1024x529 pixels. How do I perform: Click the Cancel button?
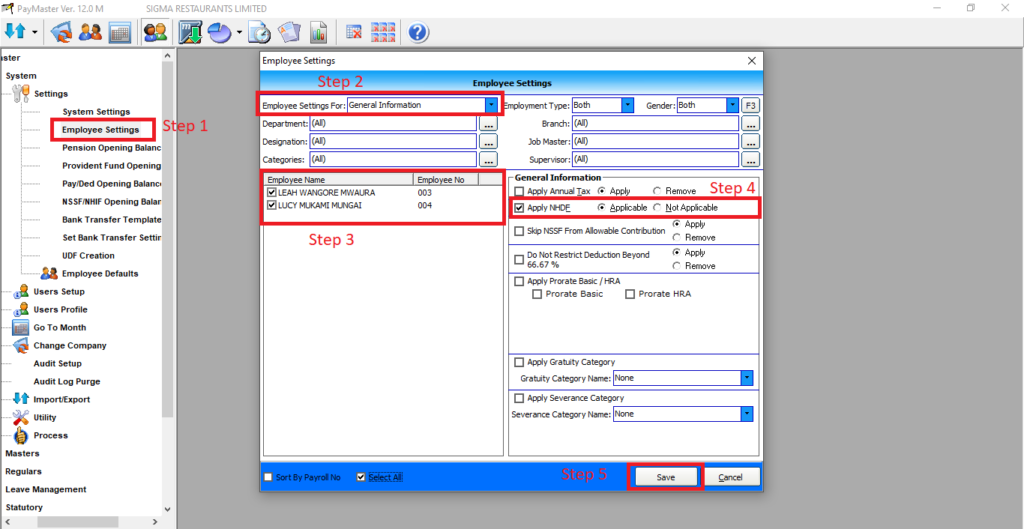[x=730, y=477]
